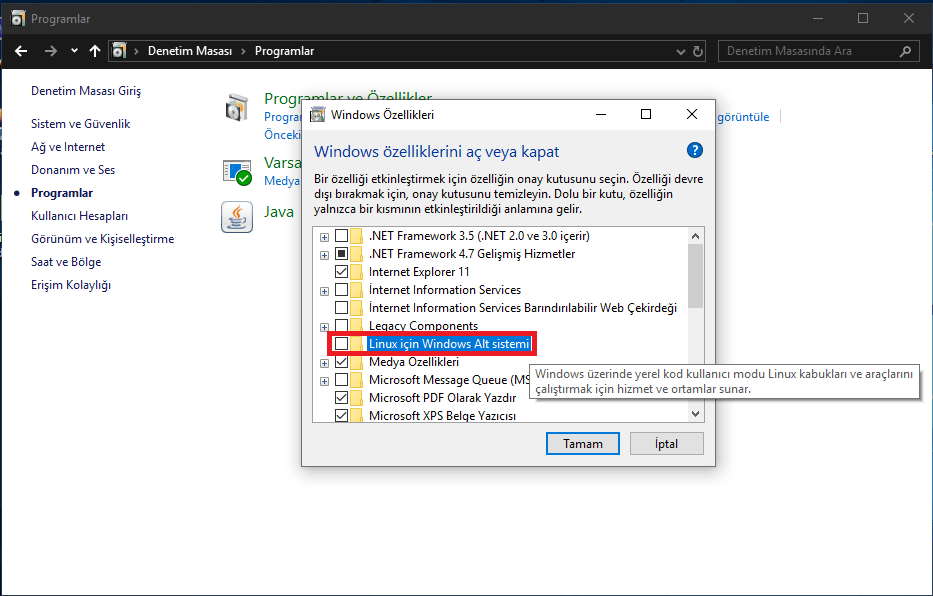The image size is (933, 596).
Task: Expand Internet Information Services node
Action: click(x=324, y=291)
